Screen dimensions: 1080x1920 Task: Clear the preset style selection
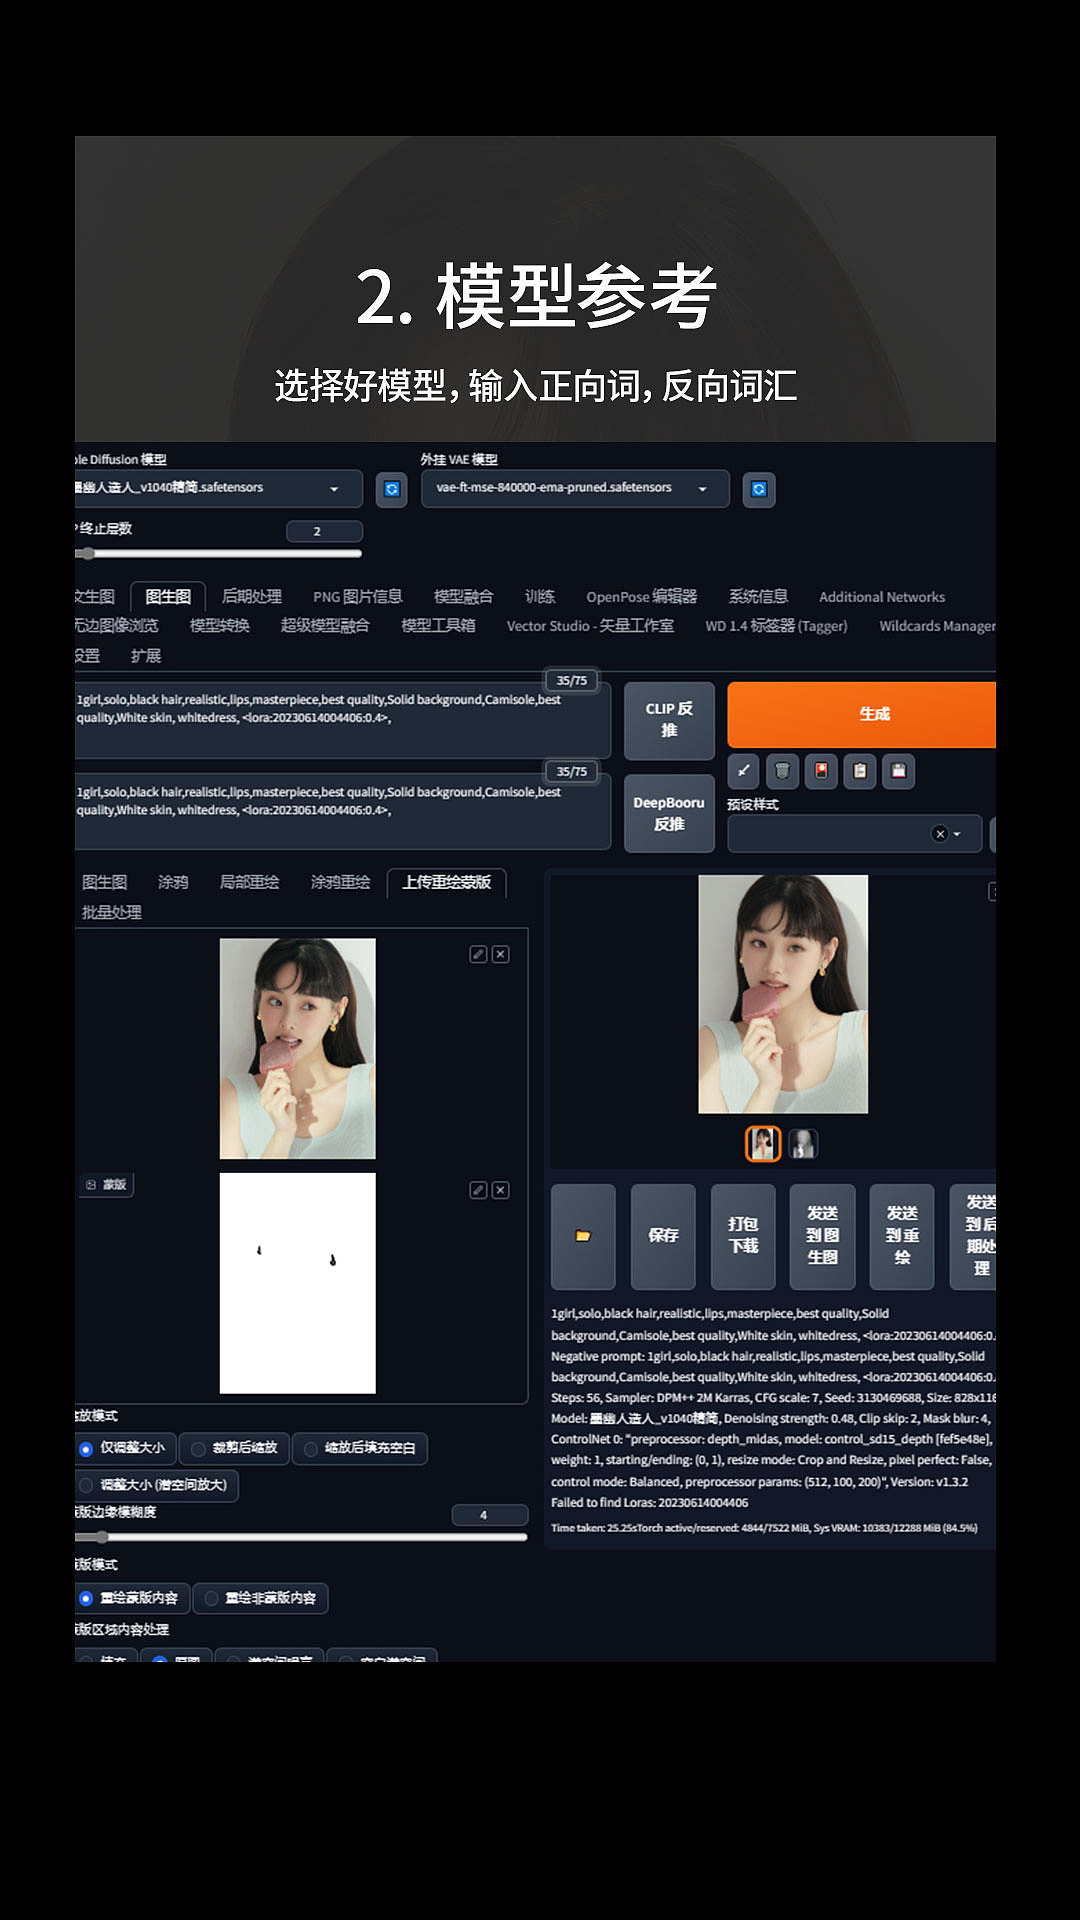pyautogui.click(x=939, y=834)
